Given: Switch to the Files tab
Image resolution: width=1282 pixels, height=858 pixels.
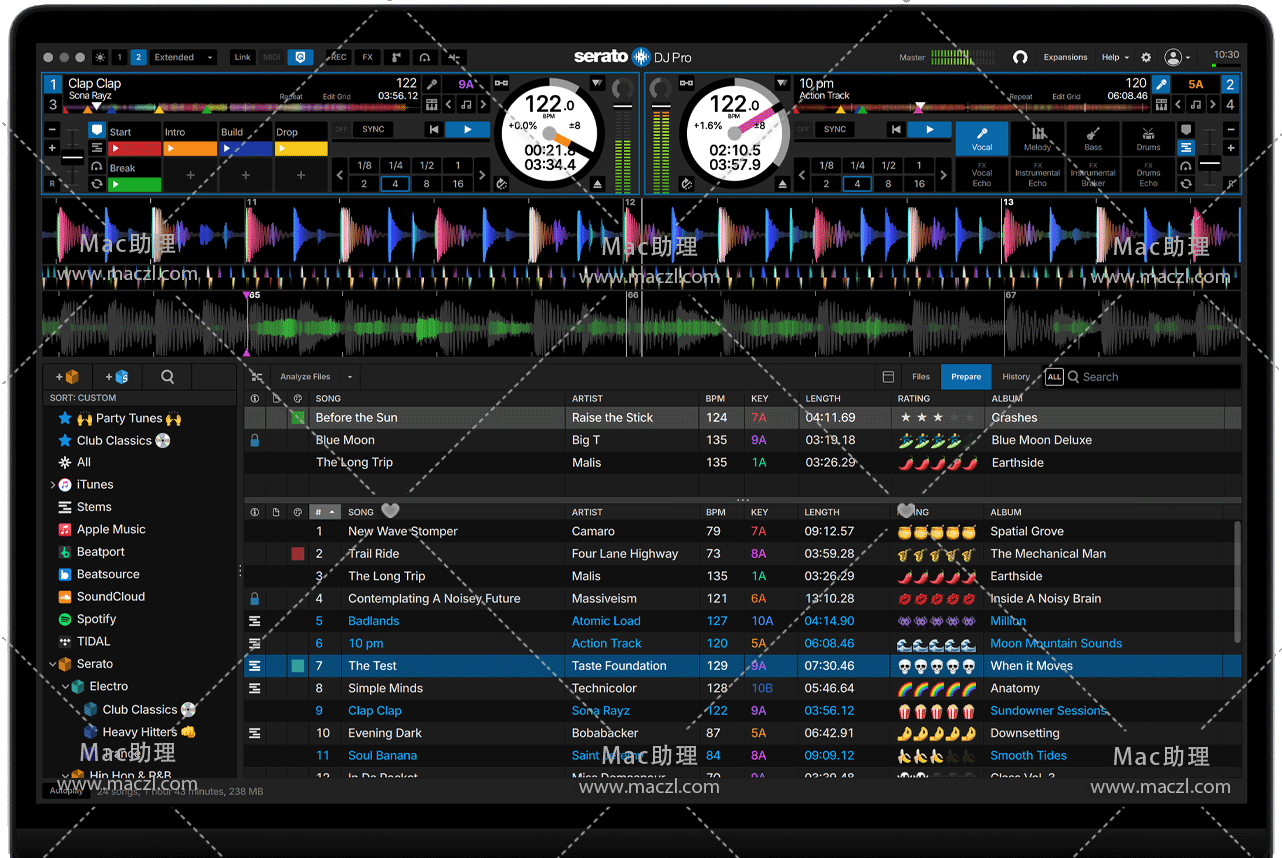Looking at the screenshot, I should tap(921, 377).
